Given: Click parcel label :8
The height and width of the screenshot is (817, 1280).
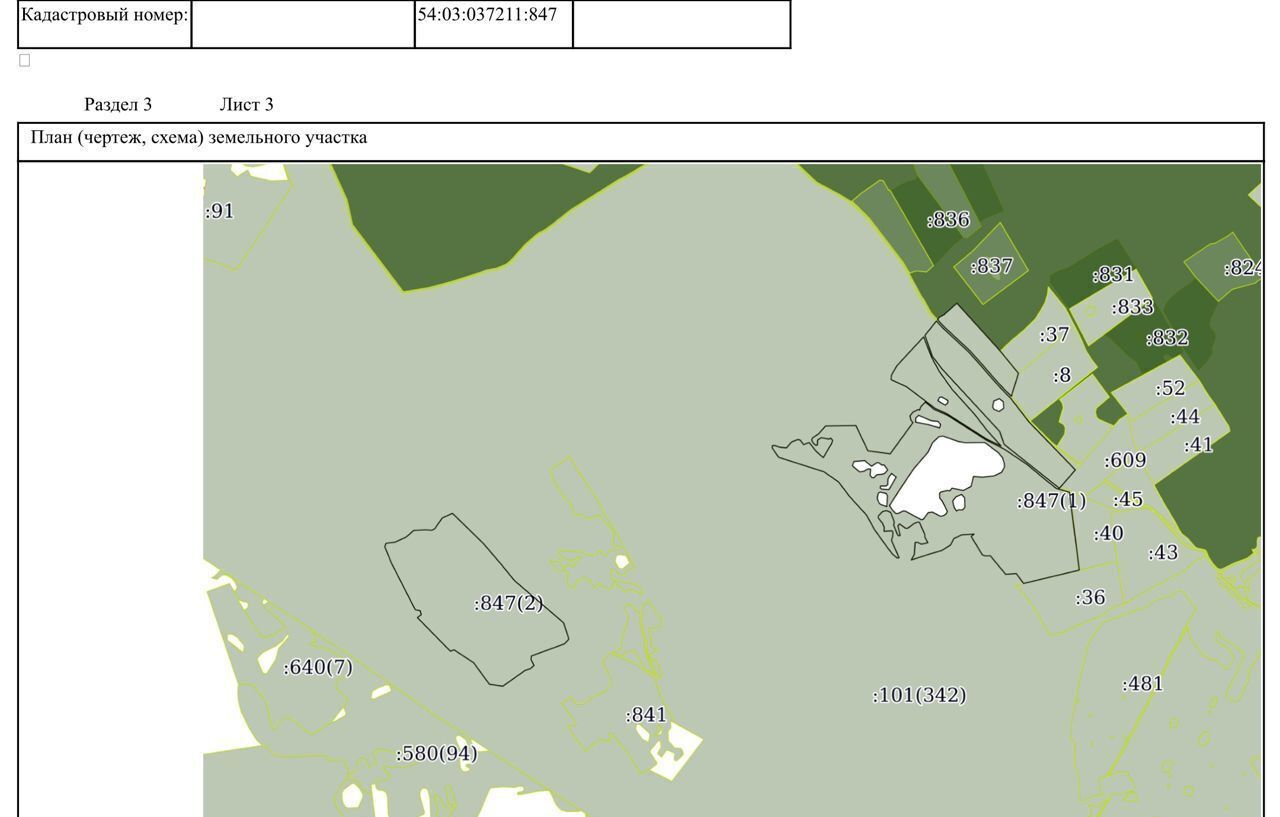Looking at the screenshot, I should pyautogui.click(x=1061, y=375).
